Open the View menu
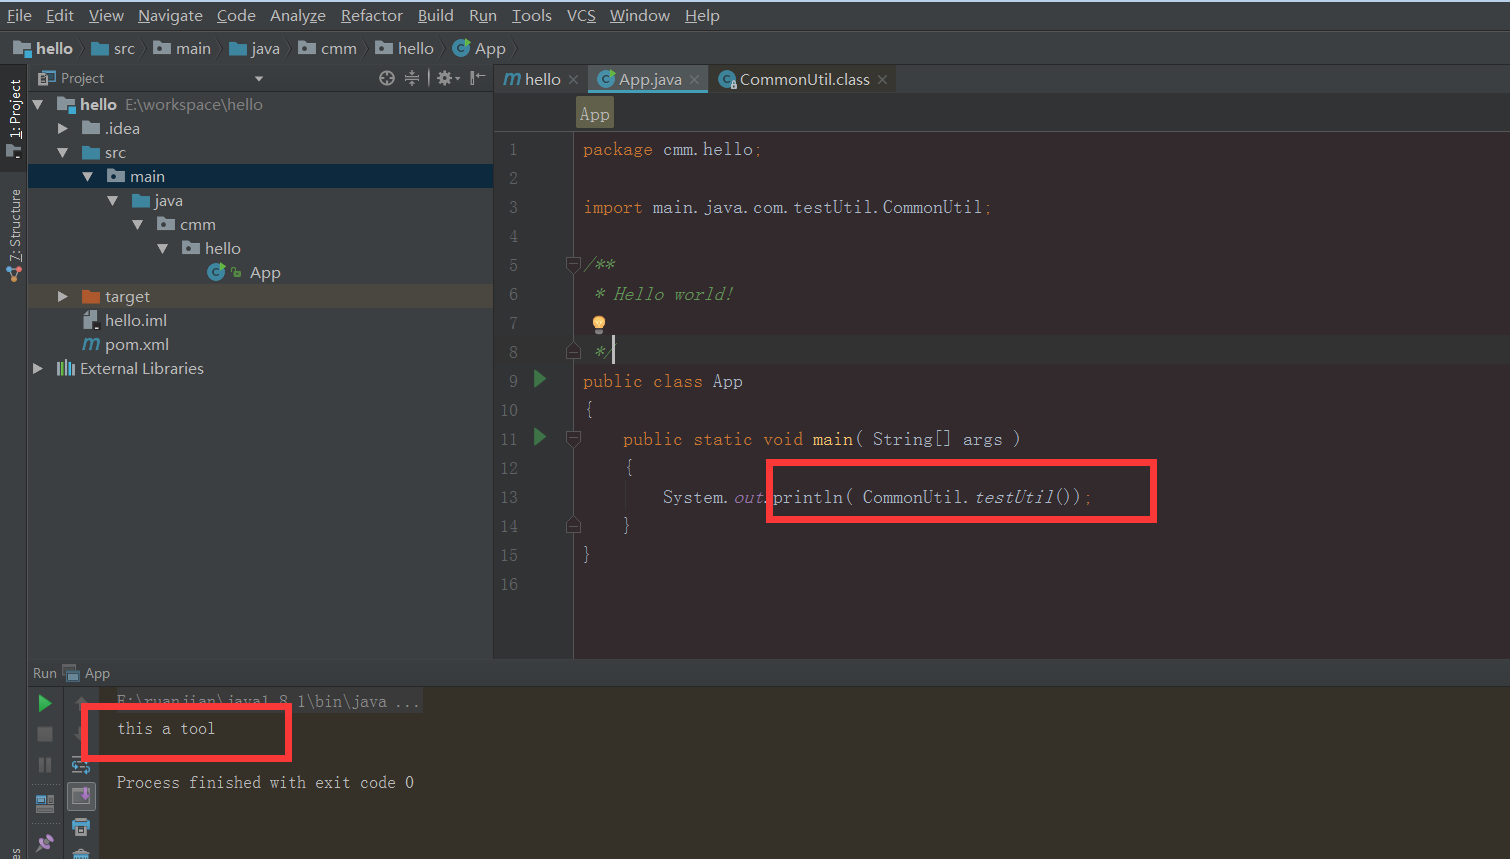Image resolution: width=1510 pixels, height=859 pixels. tap(106, 15)
